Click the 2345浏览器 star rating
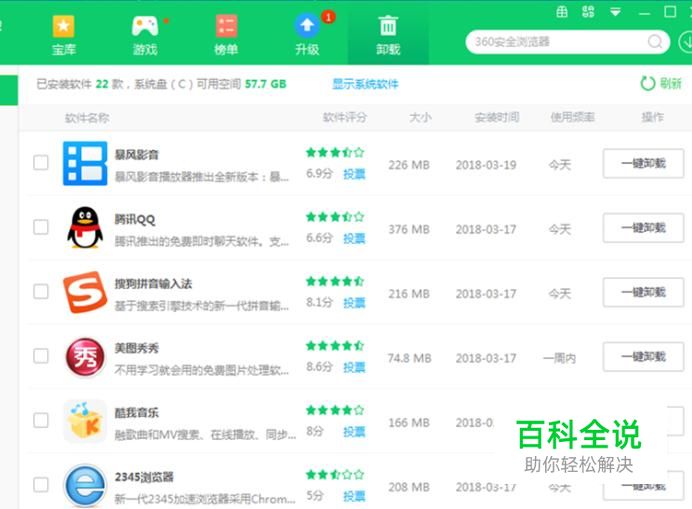 [x=335, y=475]
